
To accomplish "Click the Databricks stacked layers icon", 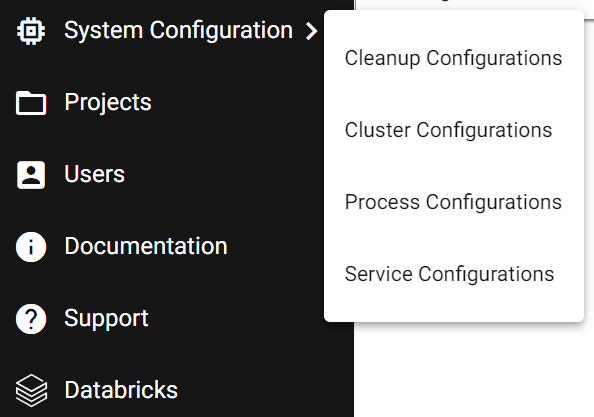I will [x=31, y=390].
